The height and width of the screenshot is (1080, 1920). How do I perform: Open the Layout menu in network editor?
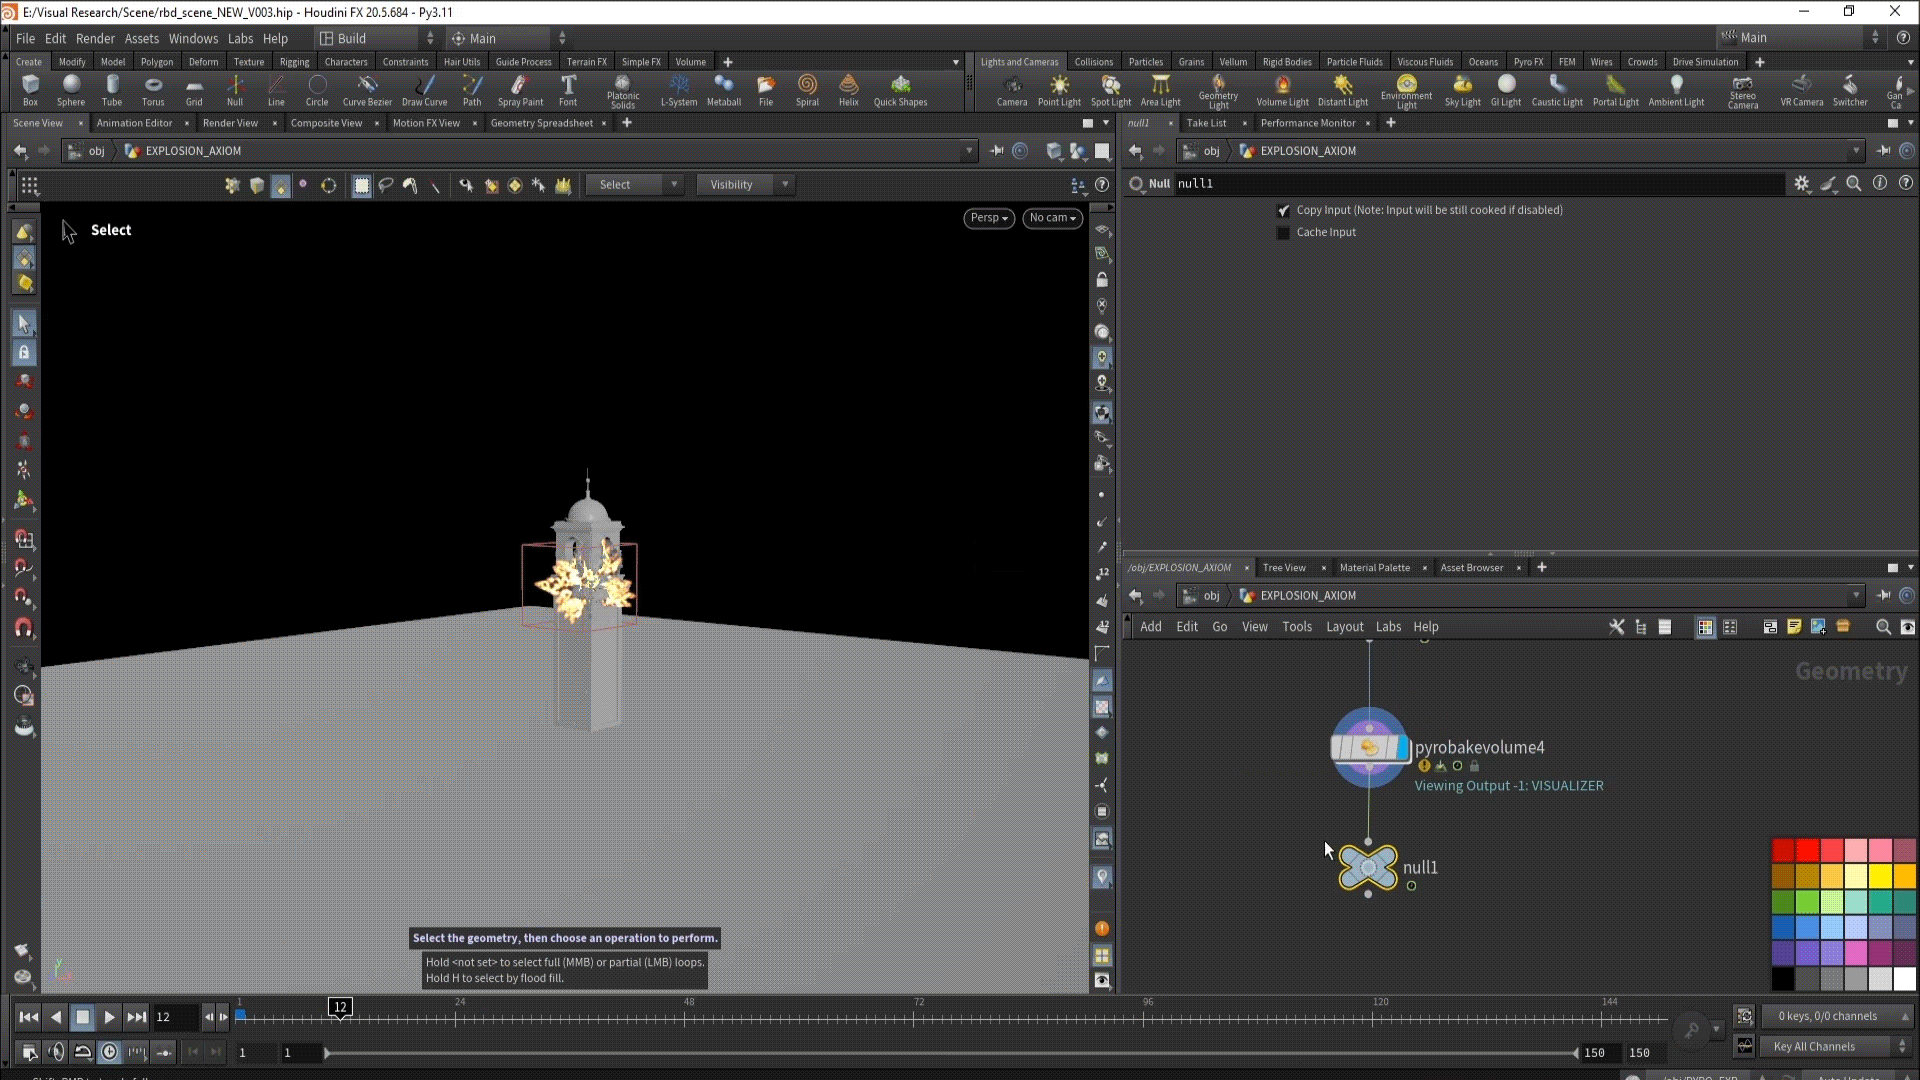coord(1344,627)
